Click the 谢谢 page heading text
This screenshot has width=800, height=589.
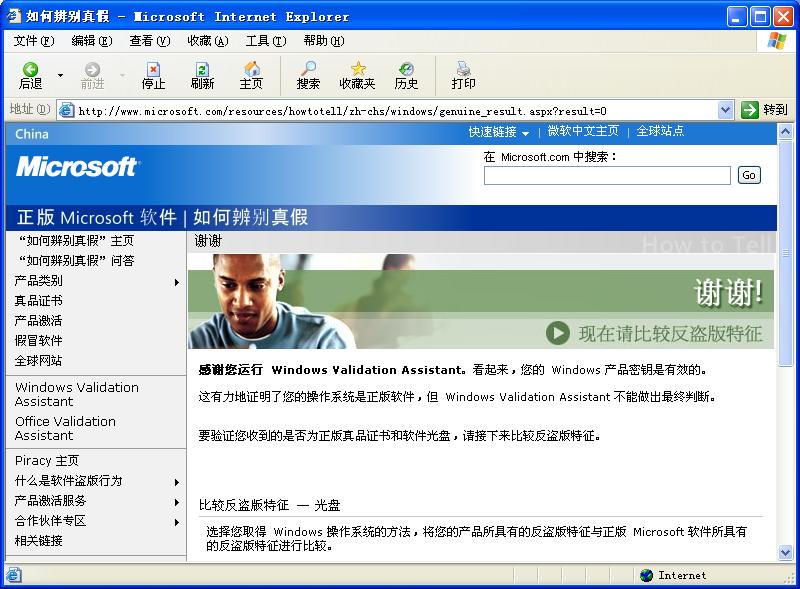[208, 240]
